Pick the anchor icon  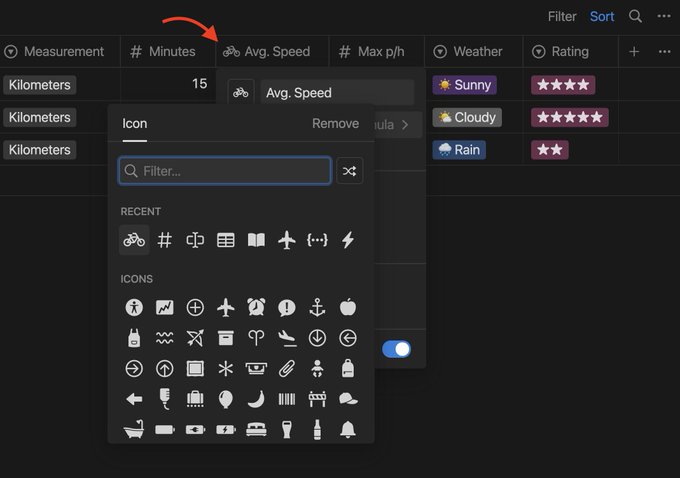pos(317,307)
